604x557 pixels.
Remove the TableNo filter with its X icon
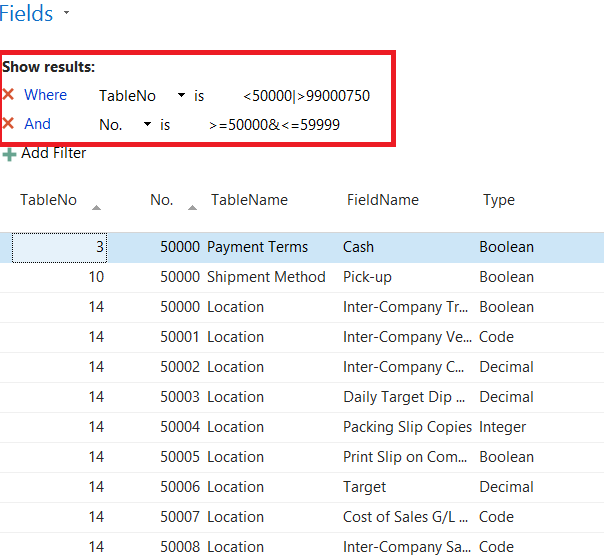8,94
